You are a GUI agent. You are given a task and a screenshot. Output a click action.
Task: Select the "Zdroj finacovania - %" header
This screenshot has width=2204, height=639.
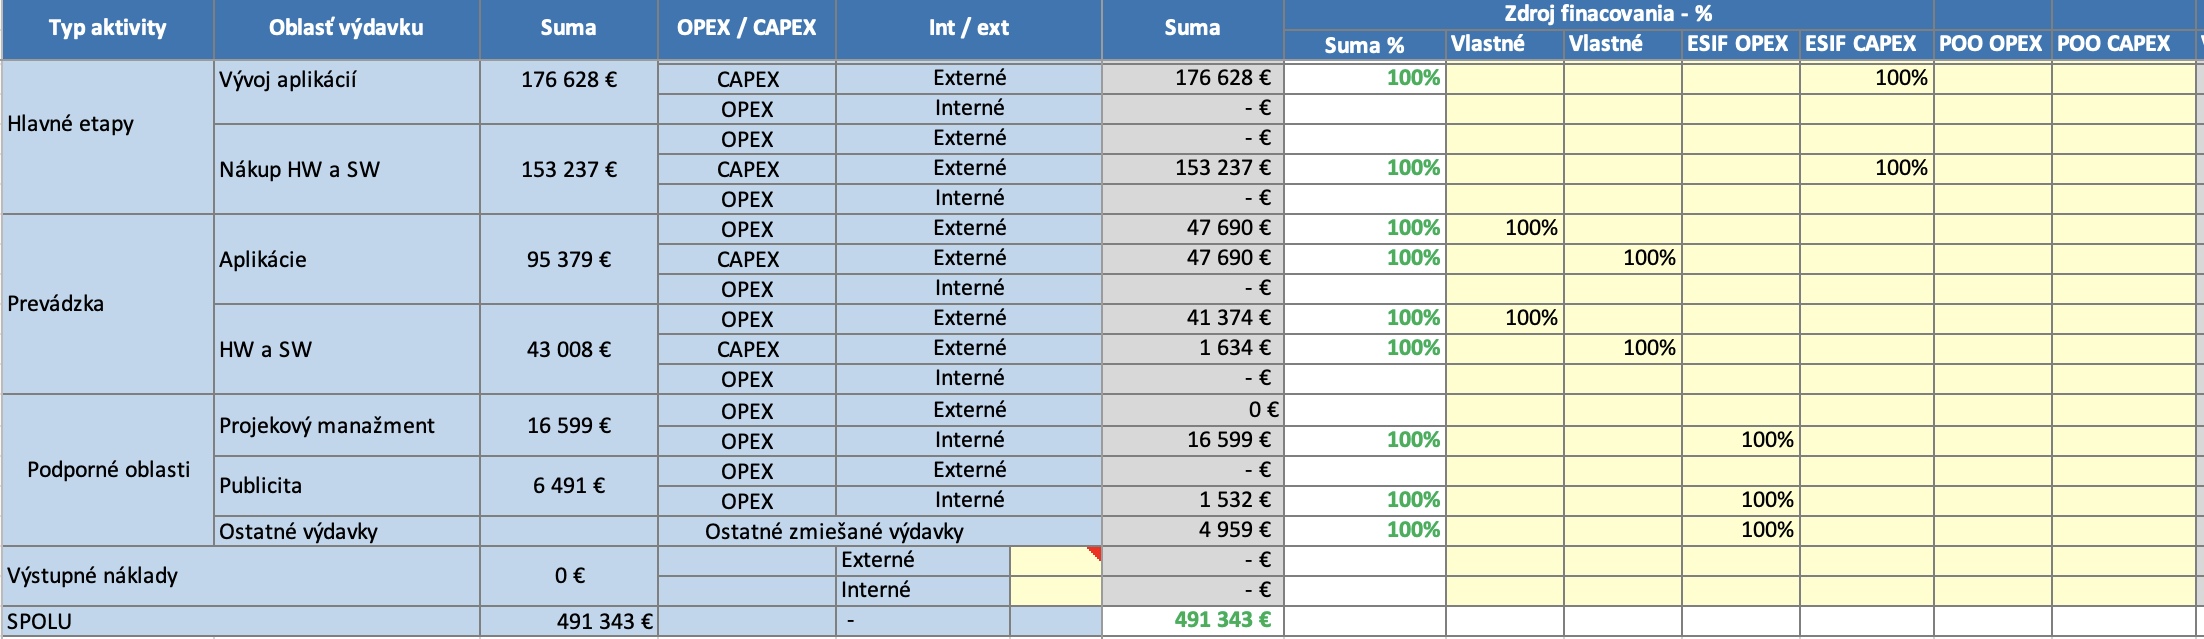click(x=1608, y=14)
